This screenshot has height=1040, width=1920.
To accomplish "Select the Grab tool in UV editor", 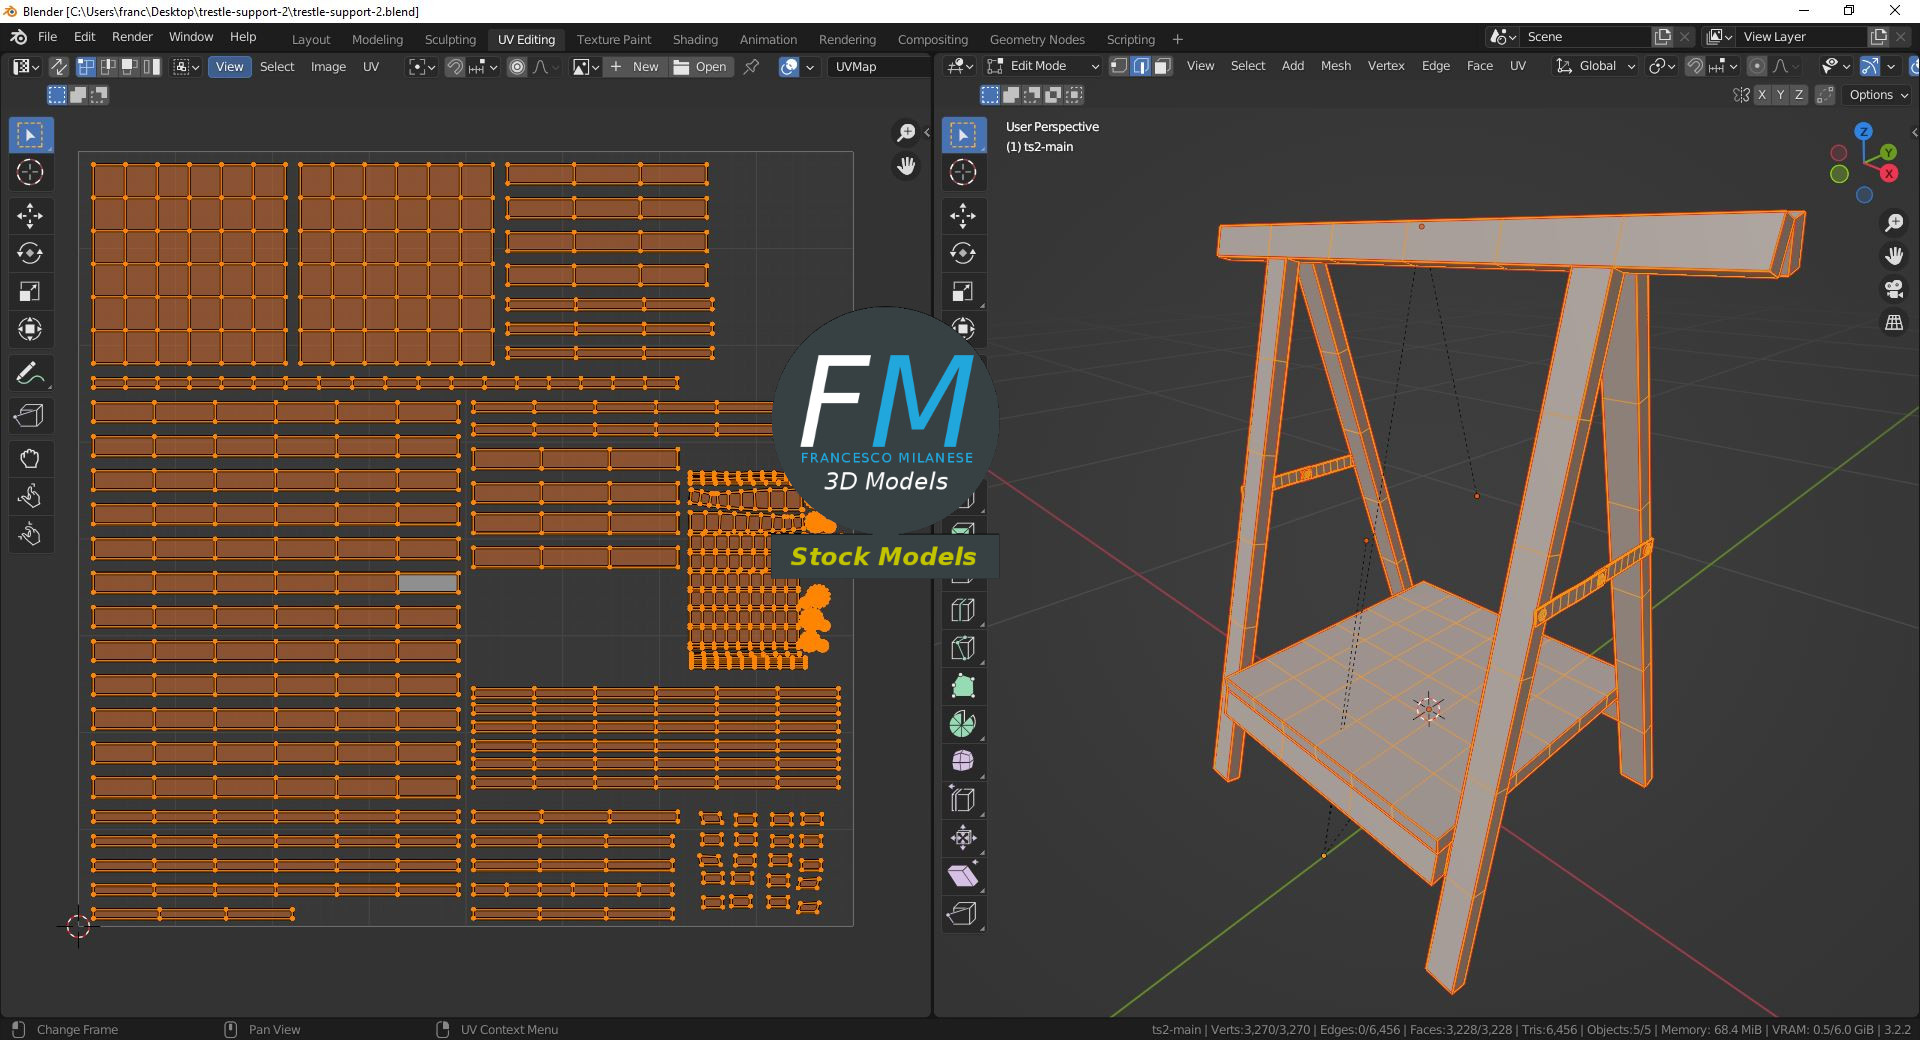I will point(30,459).
